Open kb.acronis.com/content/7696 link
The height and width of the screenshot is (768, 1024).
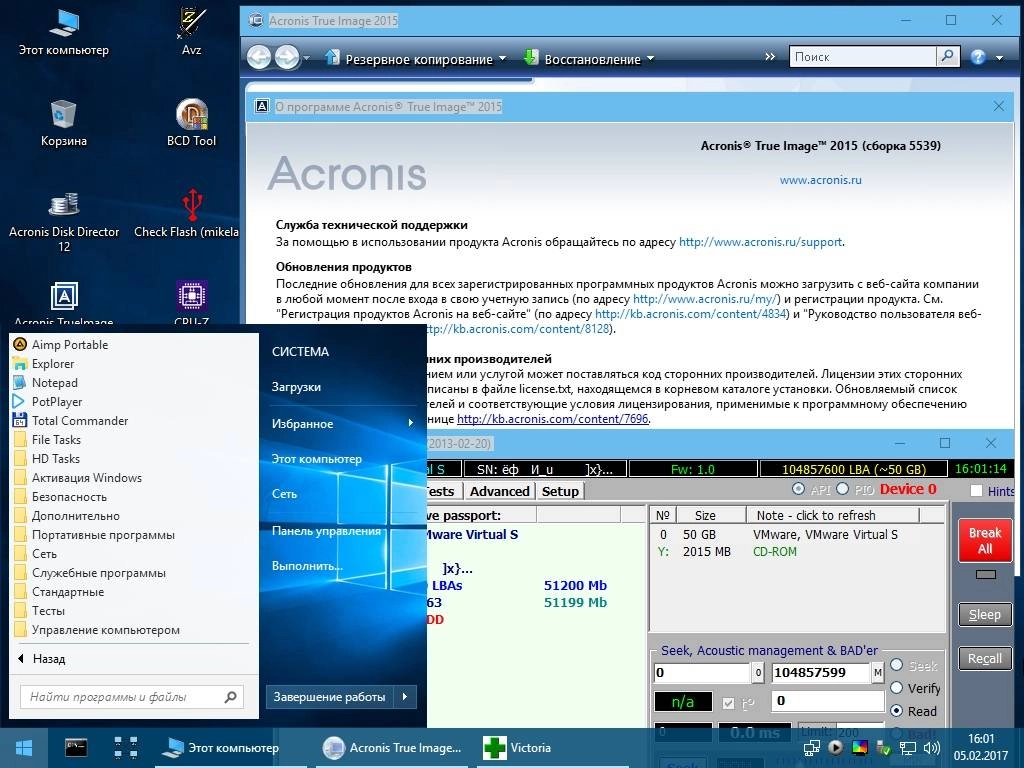552,419
